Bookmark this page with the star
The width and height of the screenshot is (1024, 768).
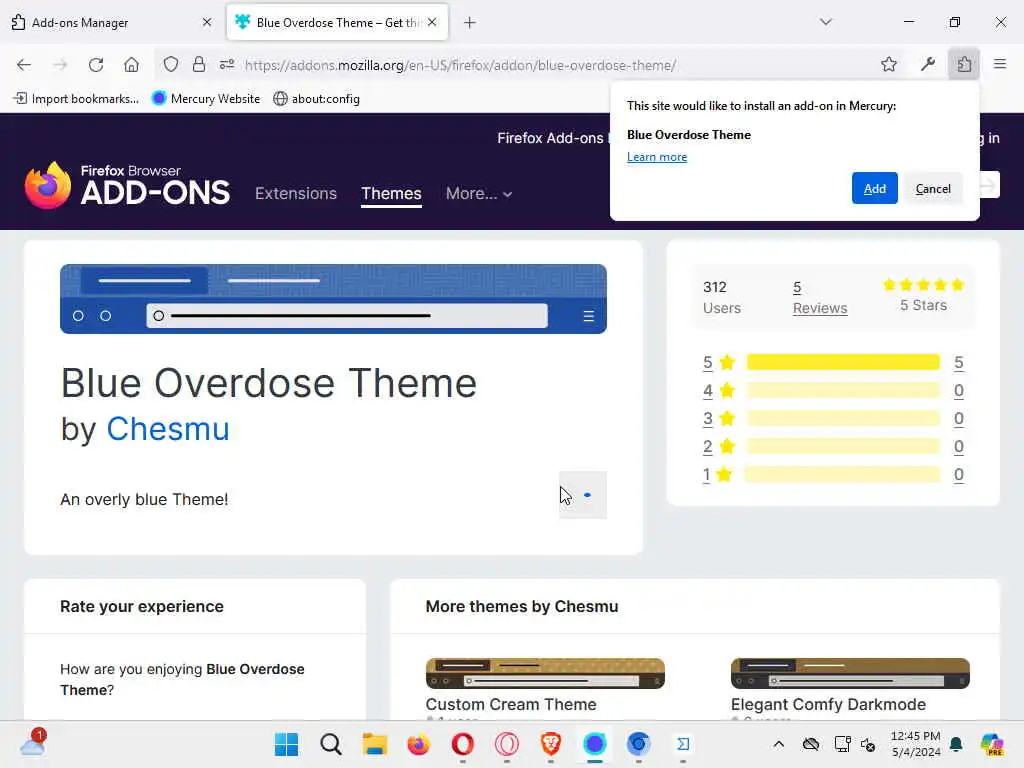(889, 65)
